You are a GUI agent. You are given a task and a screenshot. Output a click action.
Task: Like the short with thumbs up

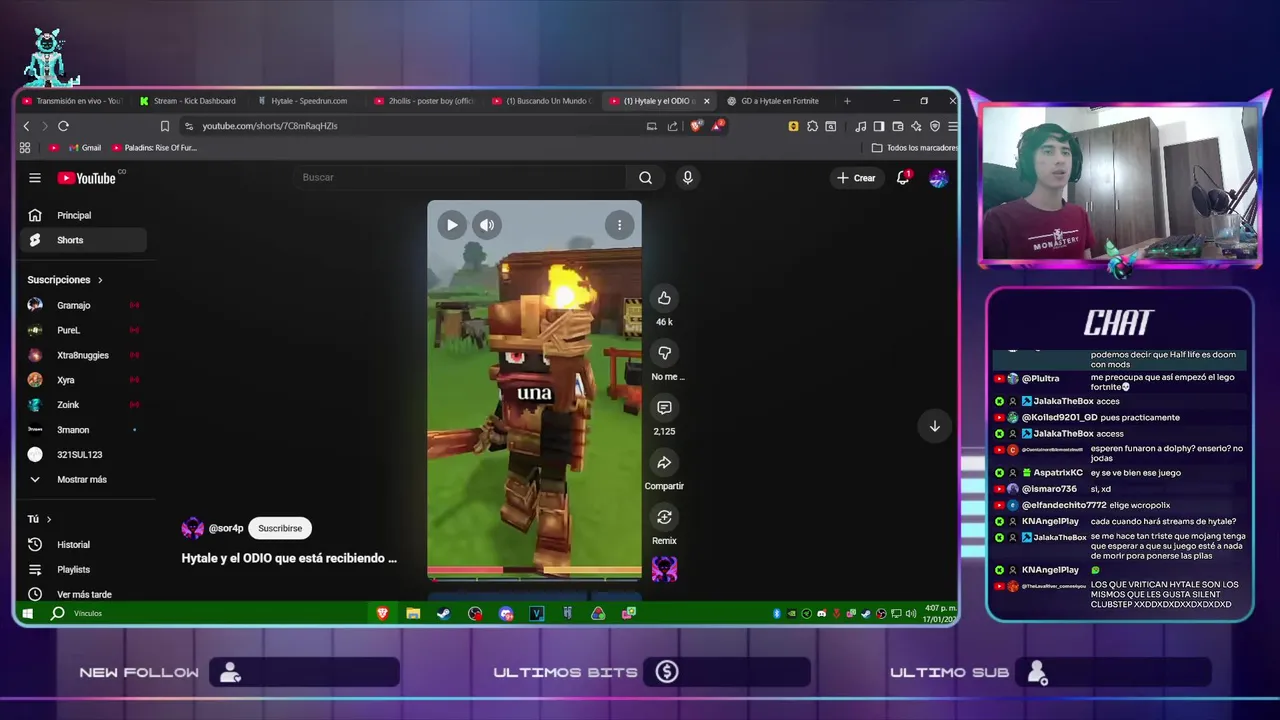[x=664, y=298]
